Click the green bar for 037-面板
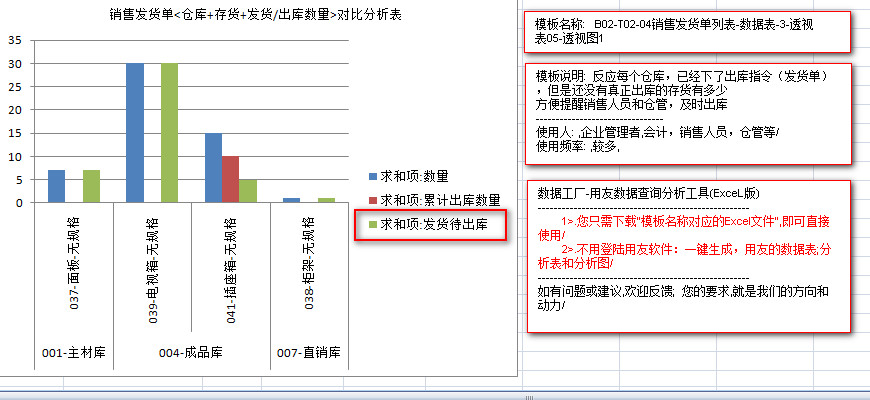870x400 pixels. coord(91,186)
